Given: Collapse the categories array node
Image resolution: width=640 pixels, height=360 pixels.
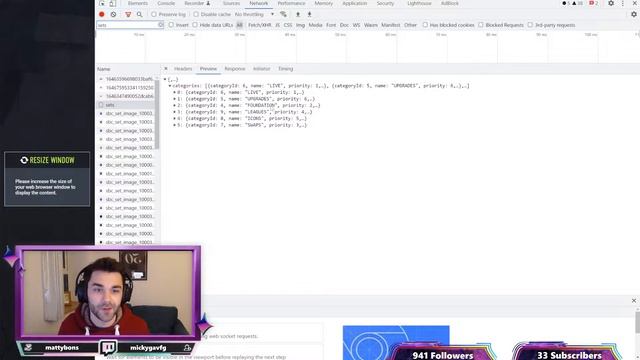Looking at the screenshot, I should tap(170, 86).
